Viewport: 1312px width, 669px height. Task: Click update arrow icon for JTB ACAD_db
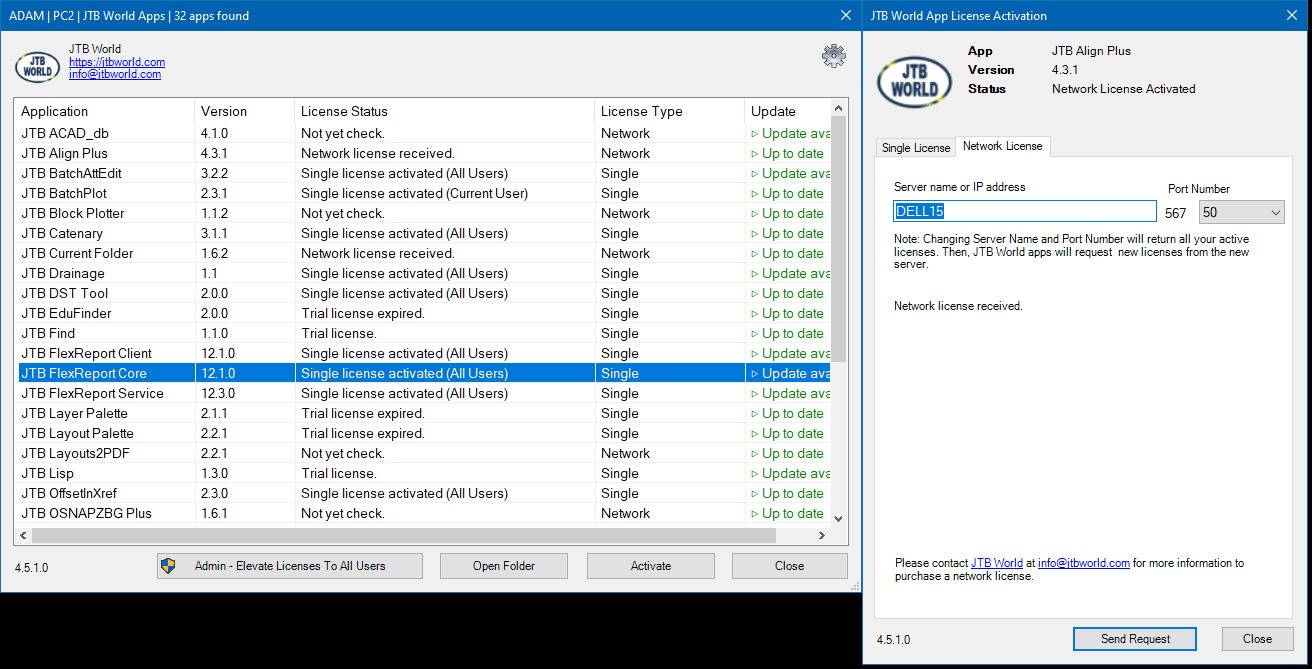click(x=755, y=133)
